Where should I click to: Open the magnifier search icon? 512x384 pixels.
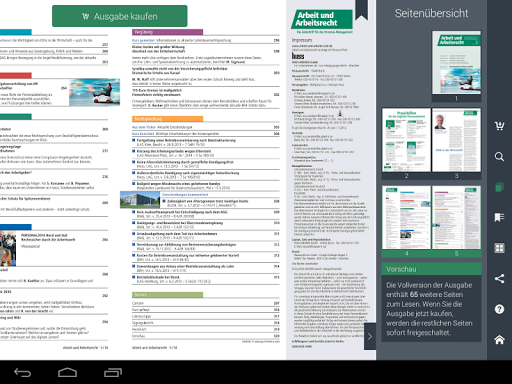[x=499, y=156]
